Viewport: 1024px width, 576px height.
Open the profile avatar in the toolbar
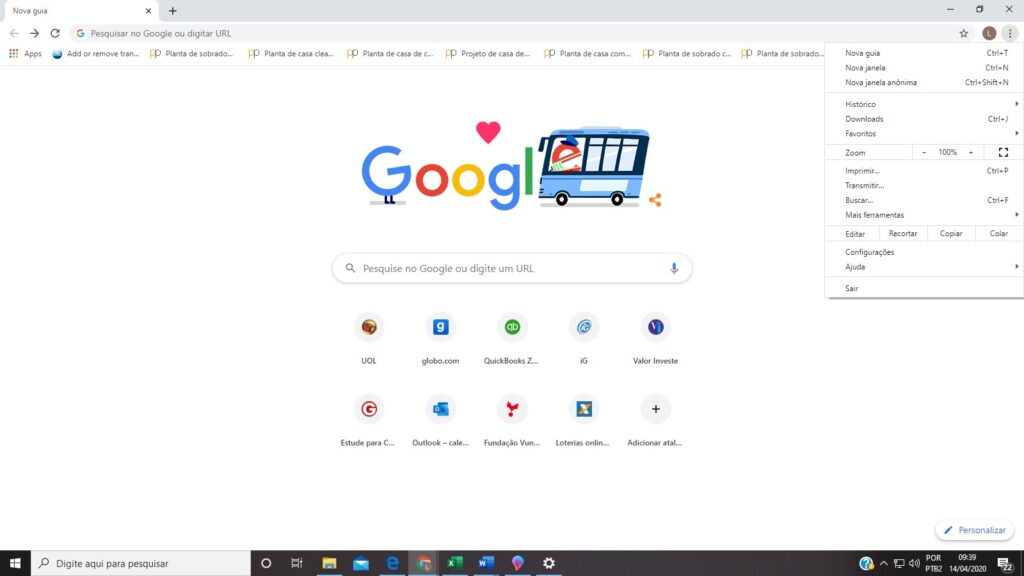tap(989, 33)
